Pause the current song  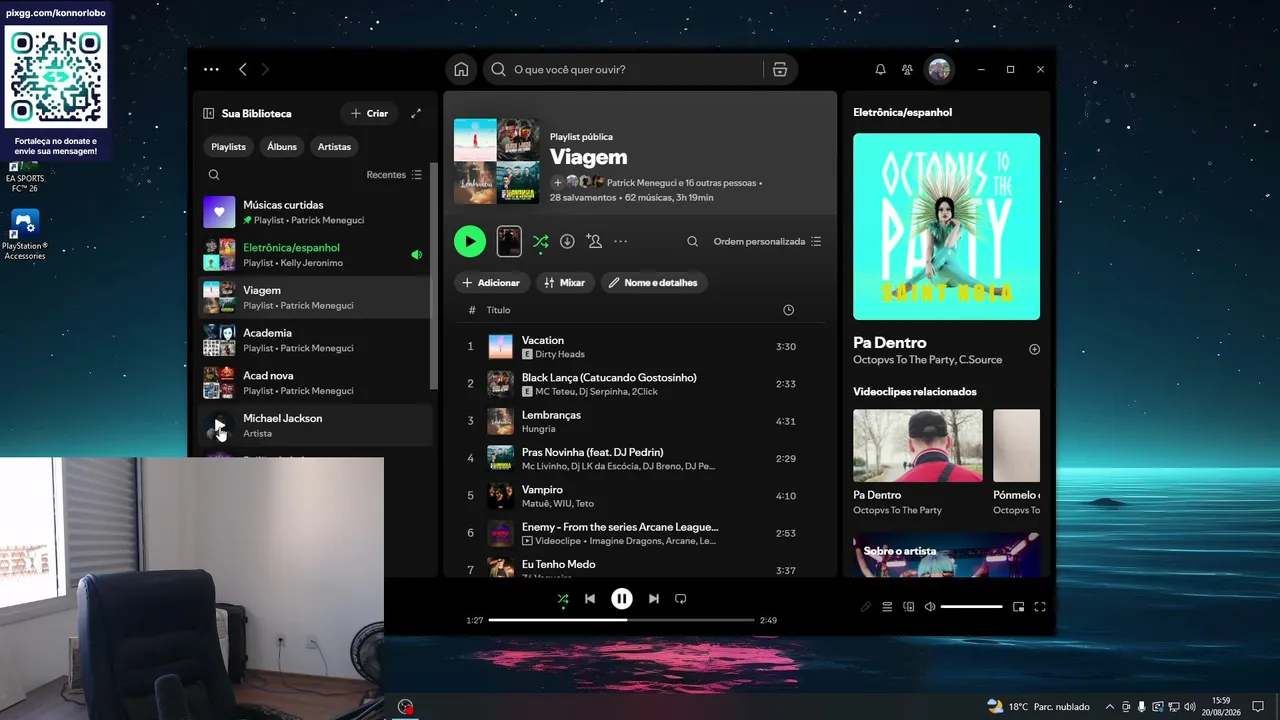622,599
